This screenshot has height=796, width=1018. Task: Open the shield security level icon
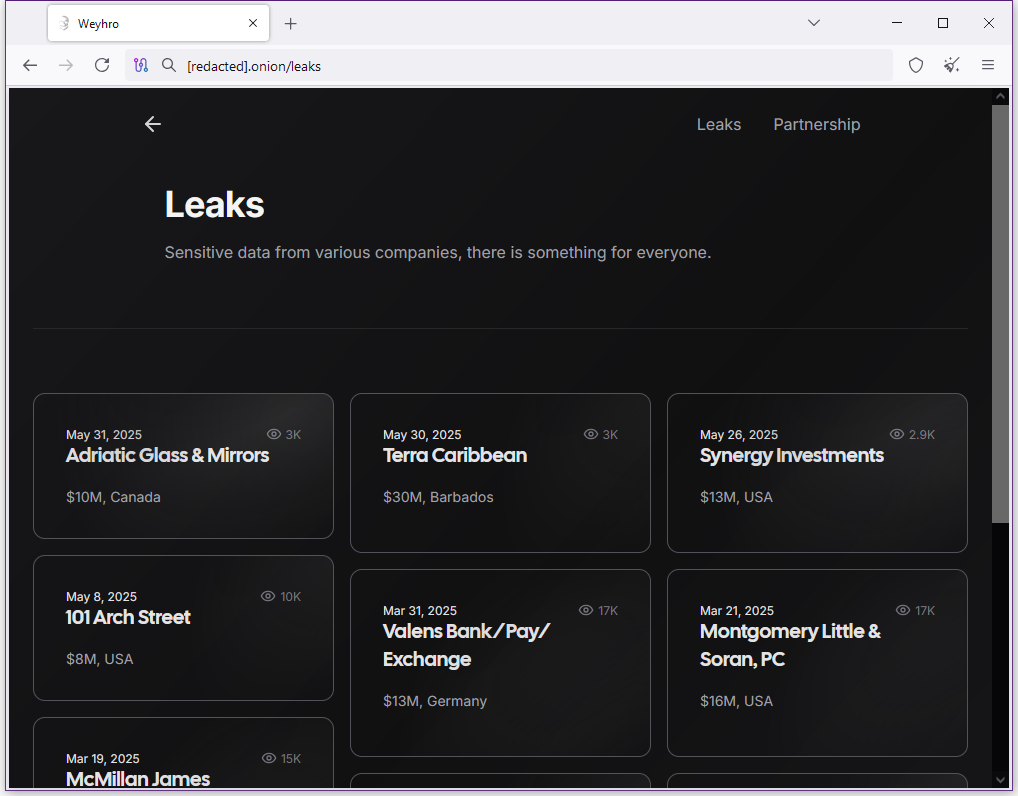915,66
